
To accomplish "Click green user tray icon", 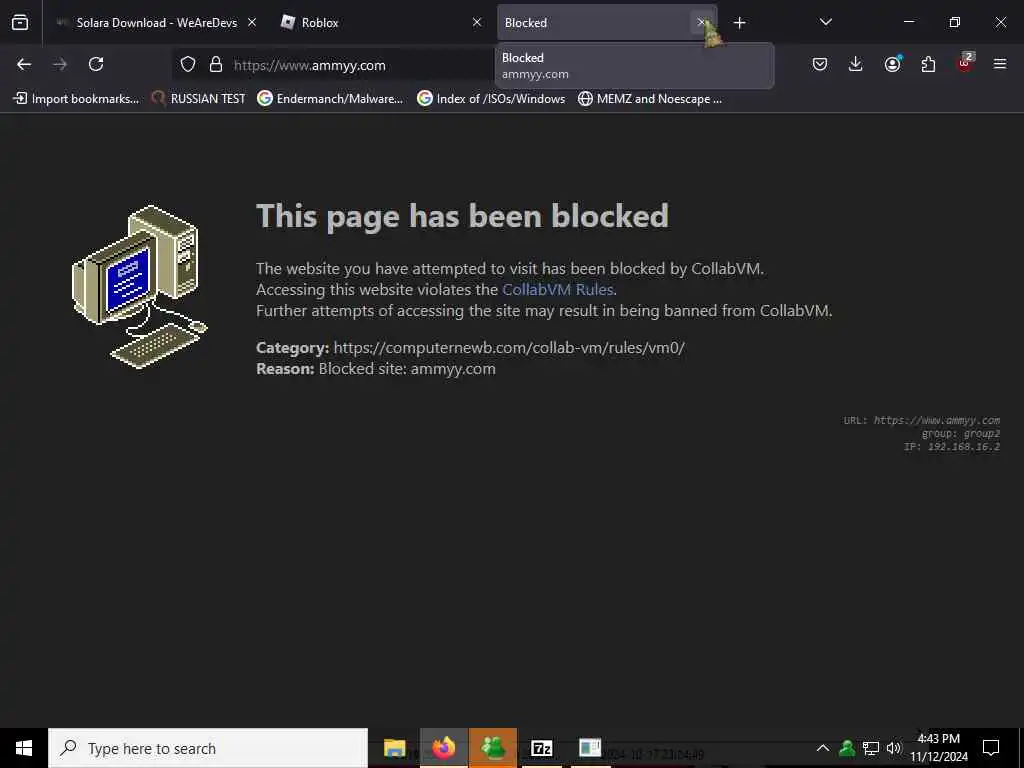I will pyautogui.click(x=847, y=748).
